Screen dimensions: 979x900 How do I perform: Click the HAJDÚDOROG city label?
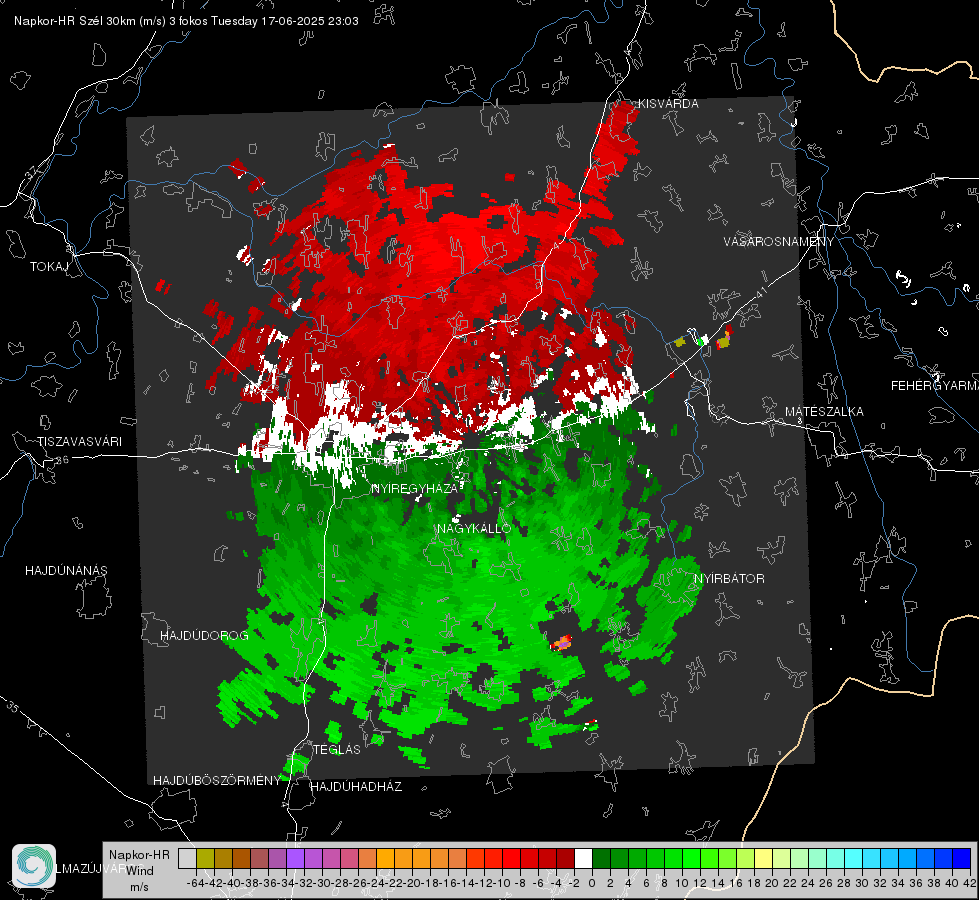click(204, 636)
